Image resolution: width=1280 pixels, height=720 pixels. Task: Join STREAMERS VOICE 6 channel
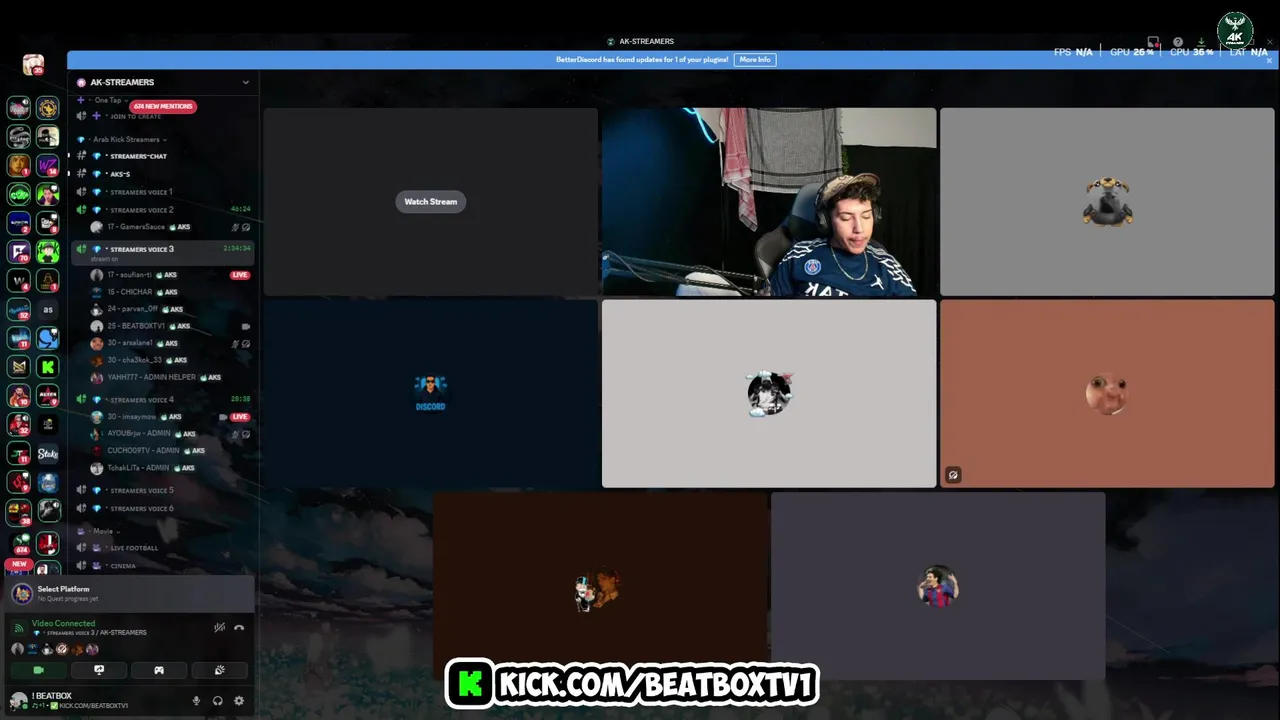coord(162,508)
